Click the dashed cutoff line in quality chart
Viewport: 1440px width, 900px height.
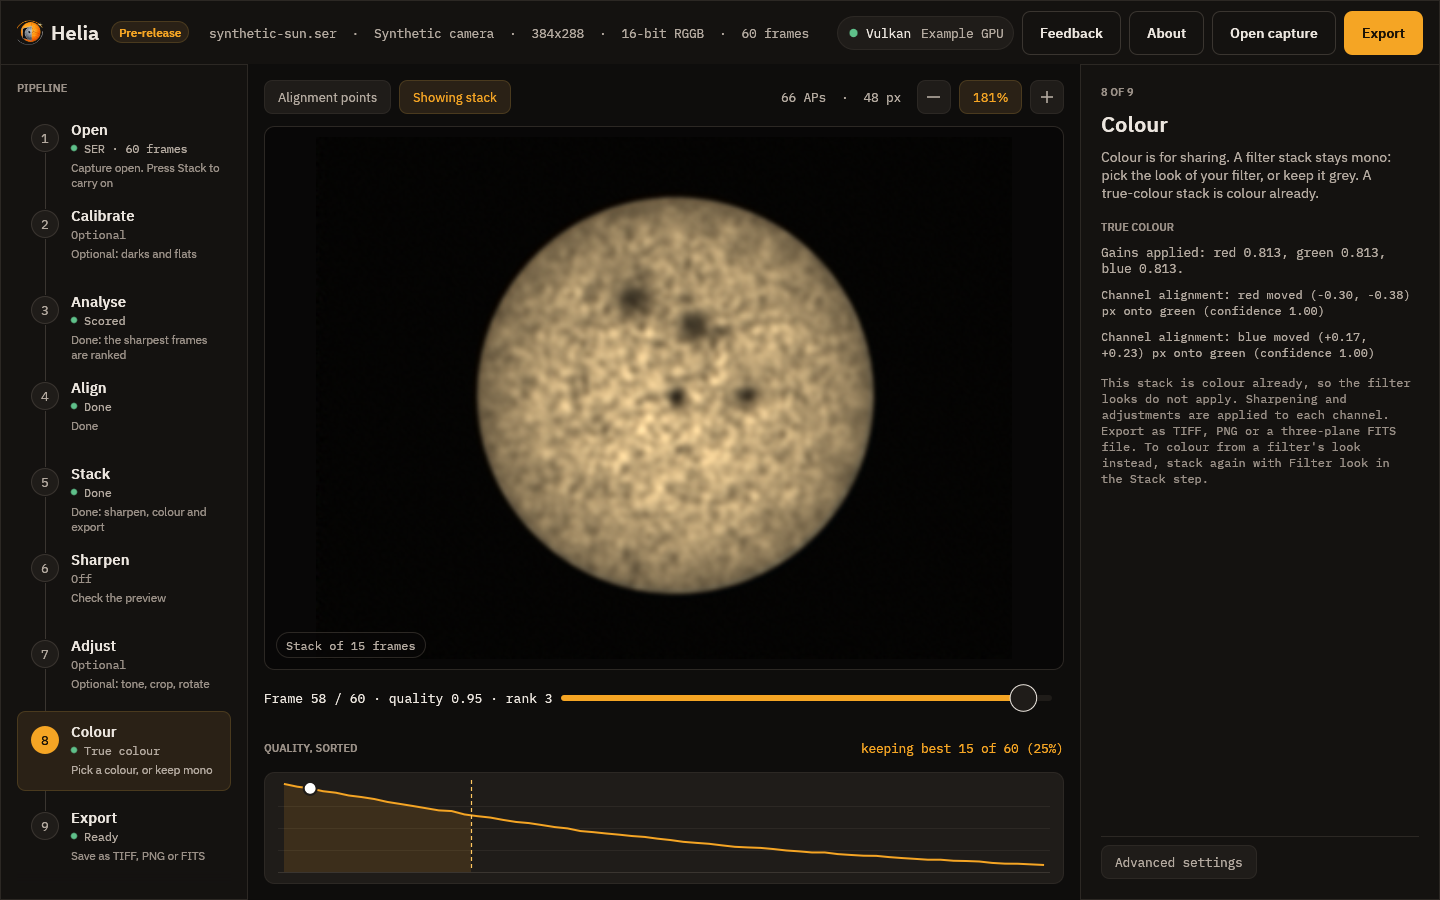tap(471, 825)
